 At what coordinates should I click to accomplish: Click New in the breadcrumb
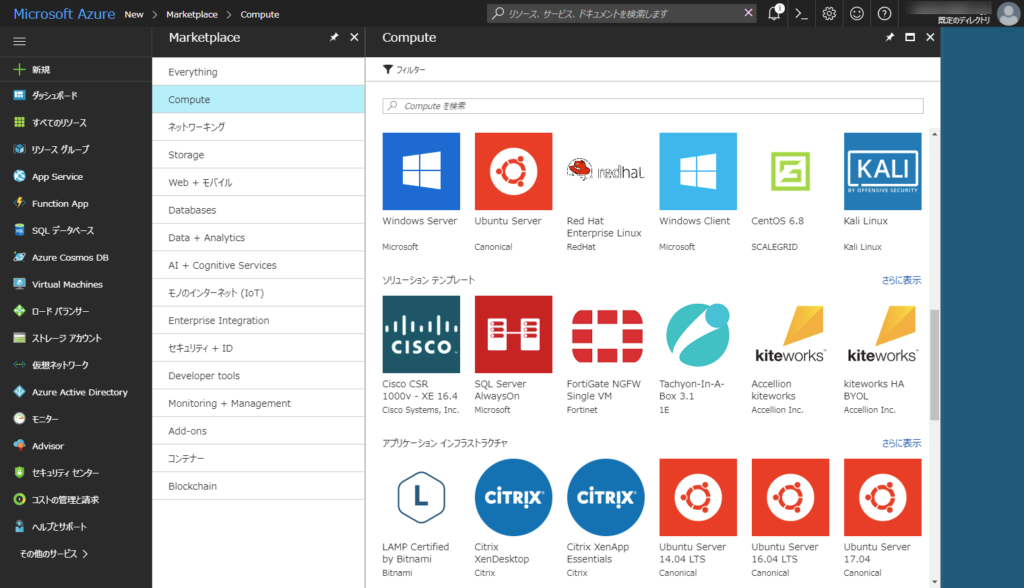(x=134, y=14)
